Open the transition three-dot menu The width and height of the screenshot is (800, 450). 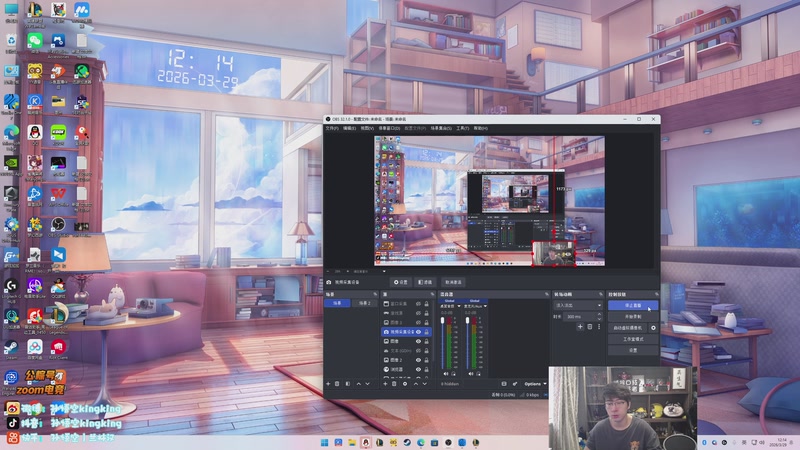pos(599,327)
